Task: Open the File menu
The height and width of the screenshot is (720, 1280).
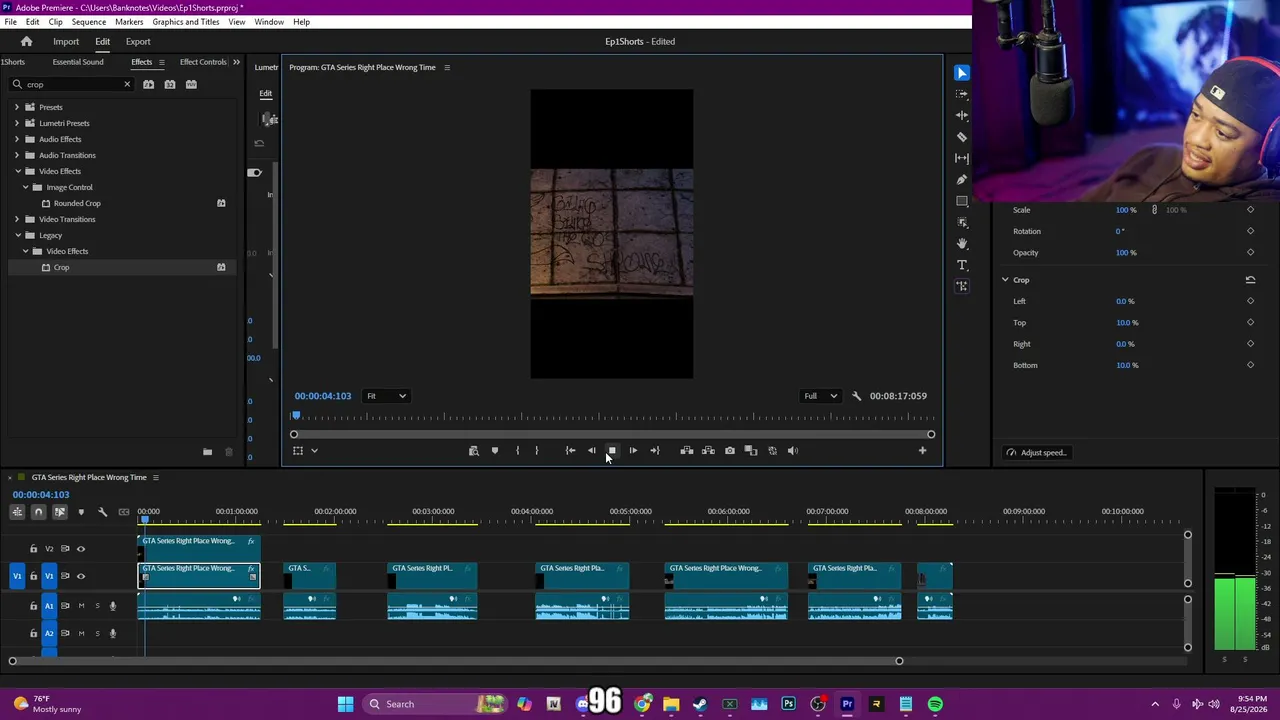Action: click(x=10, y=22)
